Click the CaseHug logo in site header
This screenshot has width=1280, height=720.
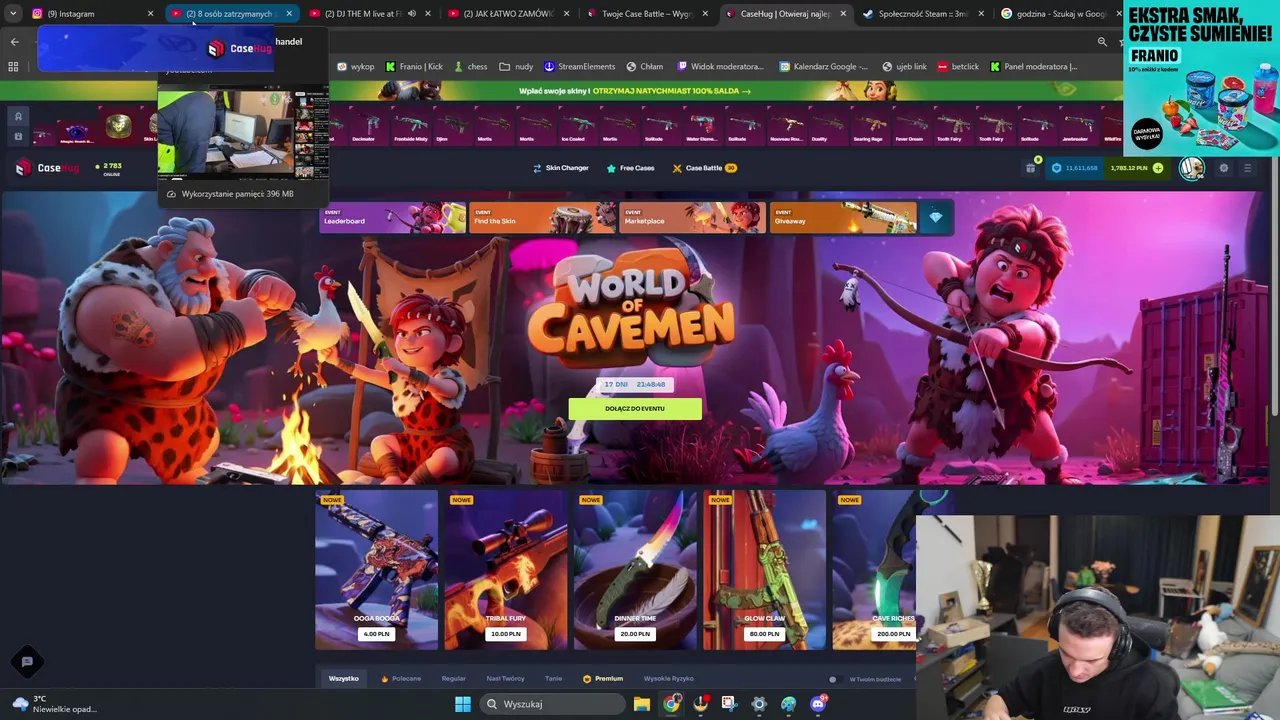pos(46,168)
